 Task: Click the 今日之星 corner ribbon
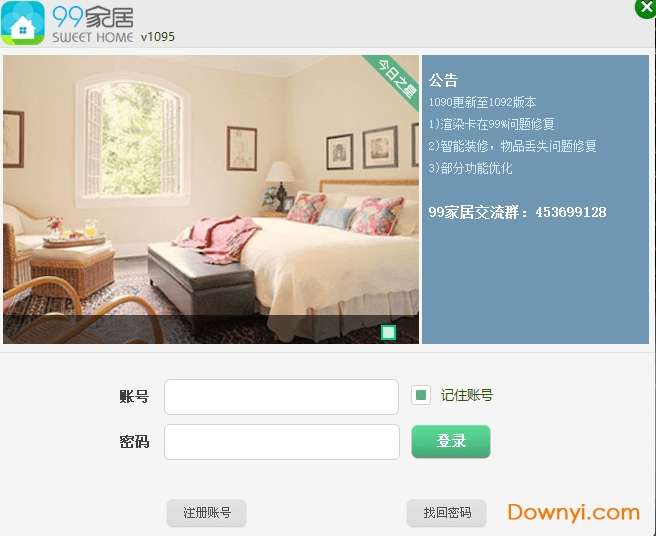[396, 79]
